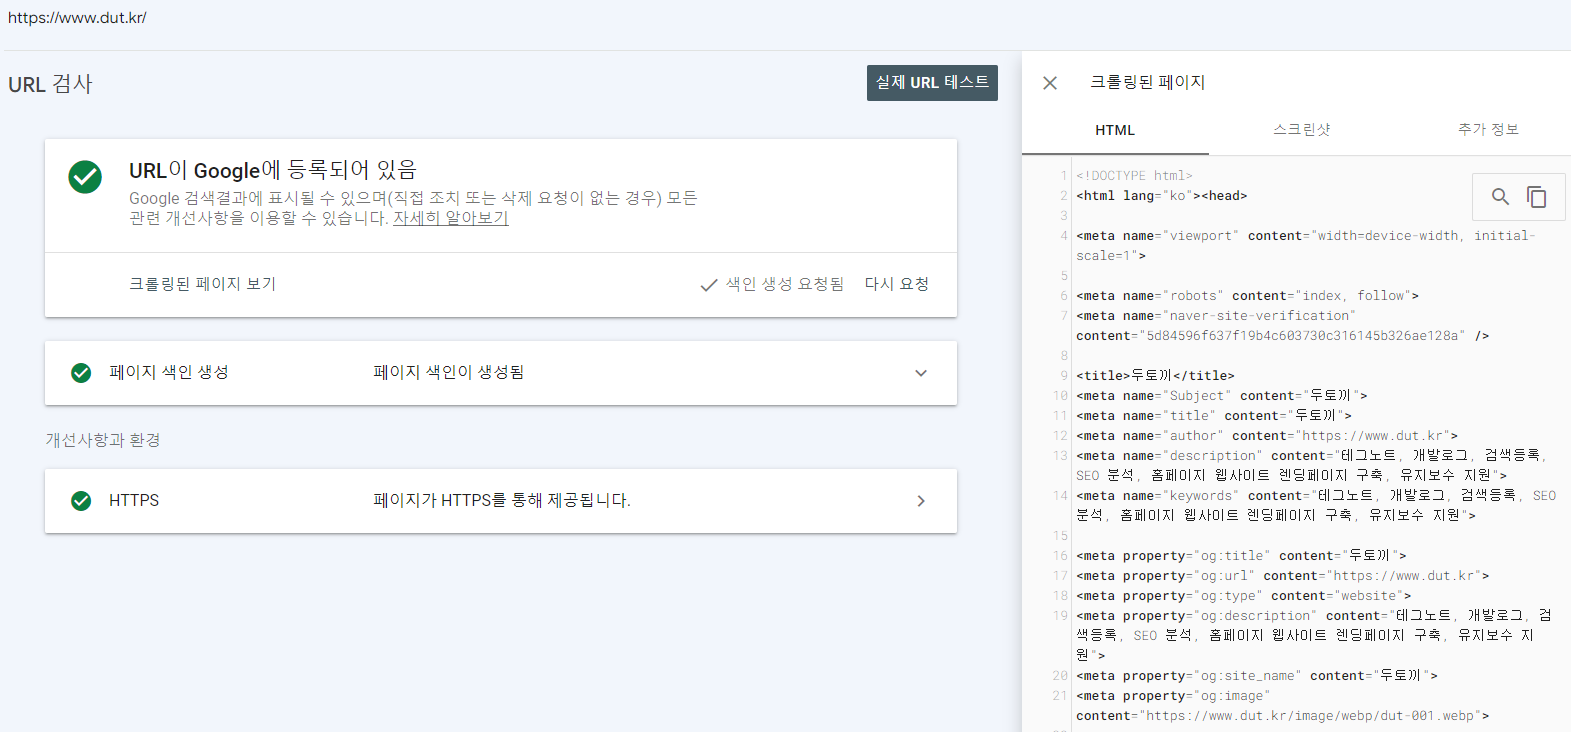Click the URL 검사 heading
This screenshot has width=1571, height=732.
(50, 84)
